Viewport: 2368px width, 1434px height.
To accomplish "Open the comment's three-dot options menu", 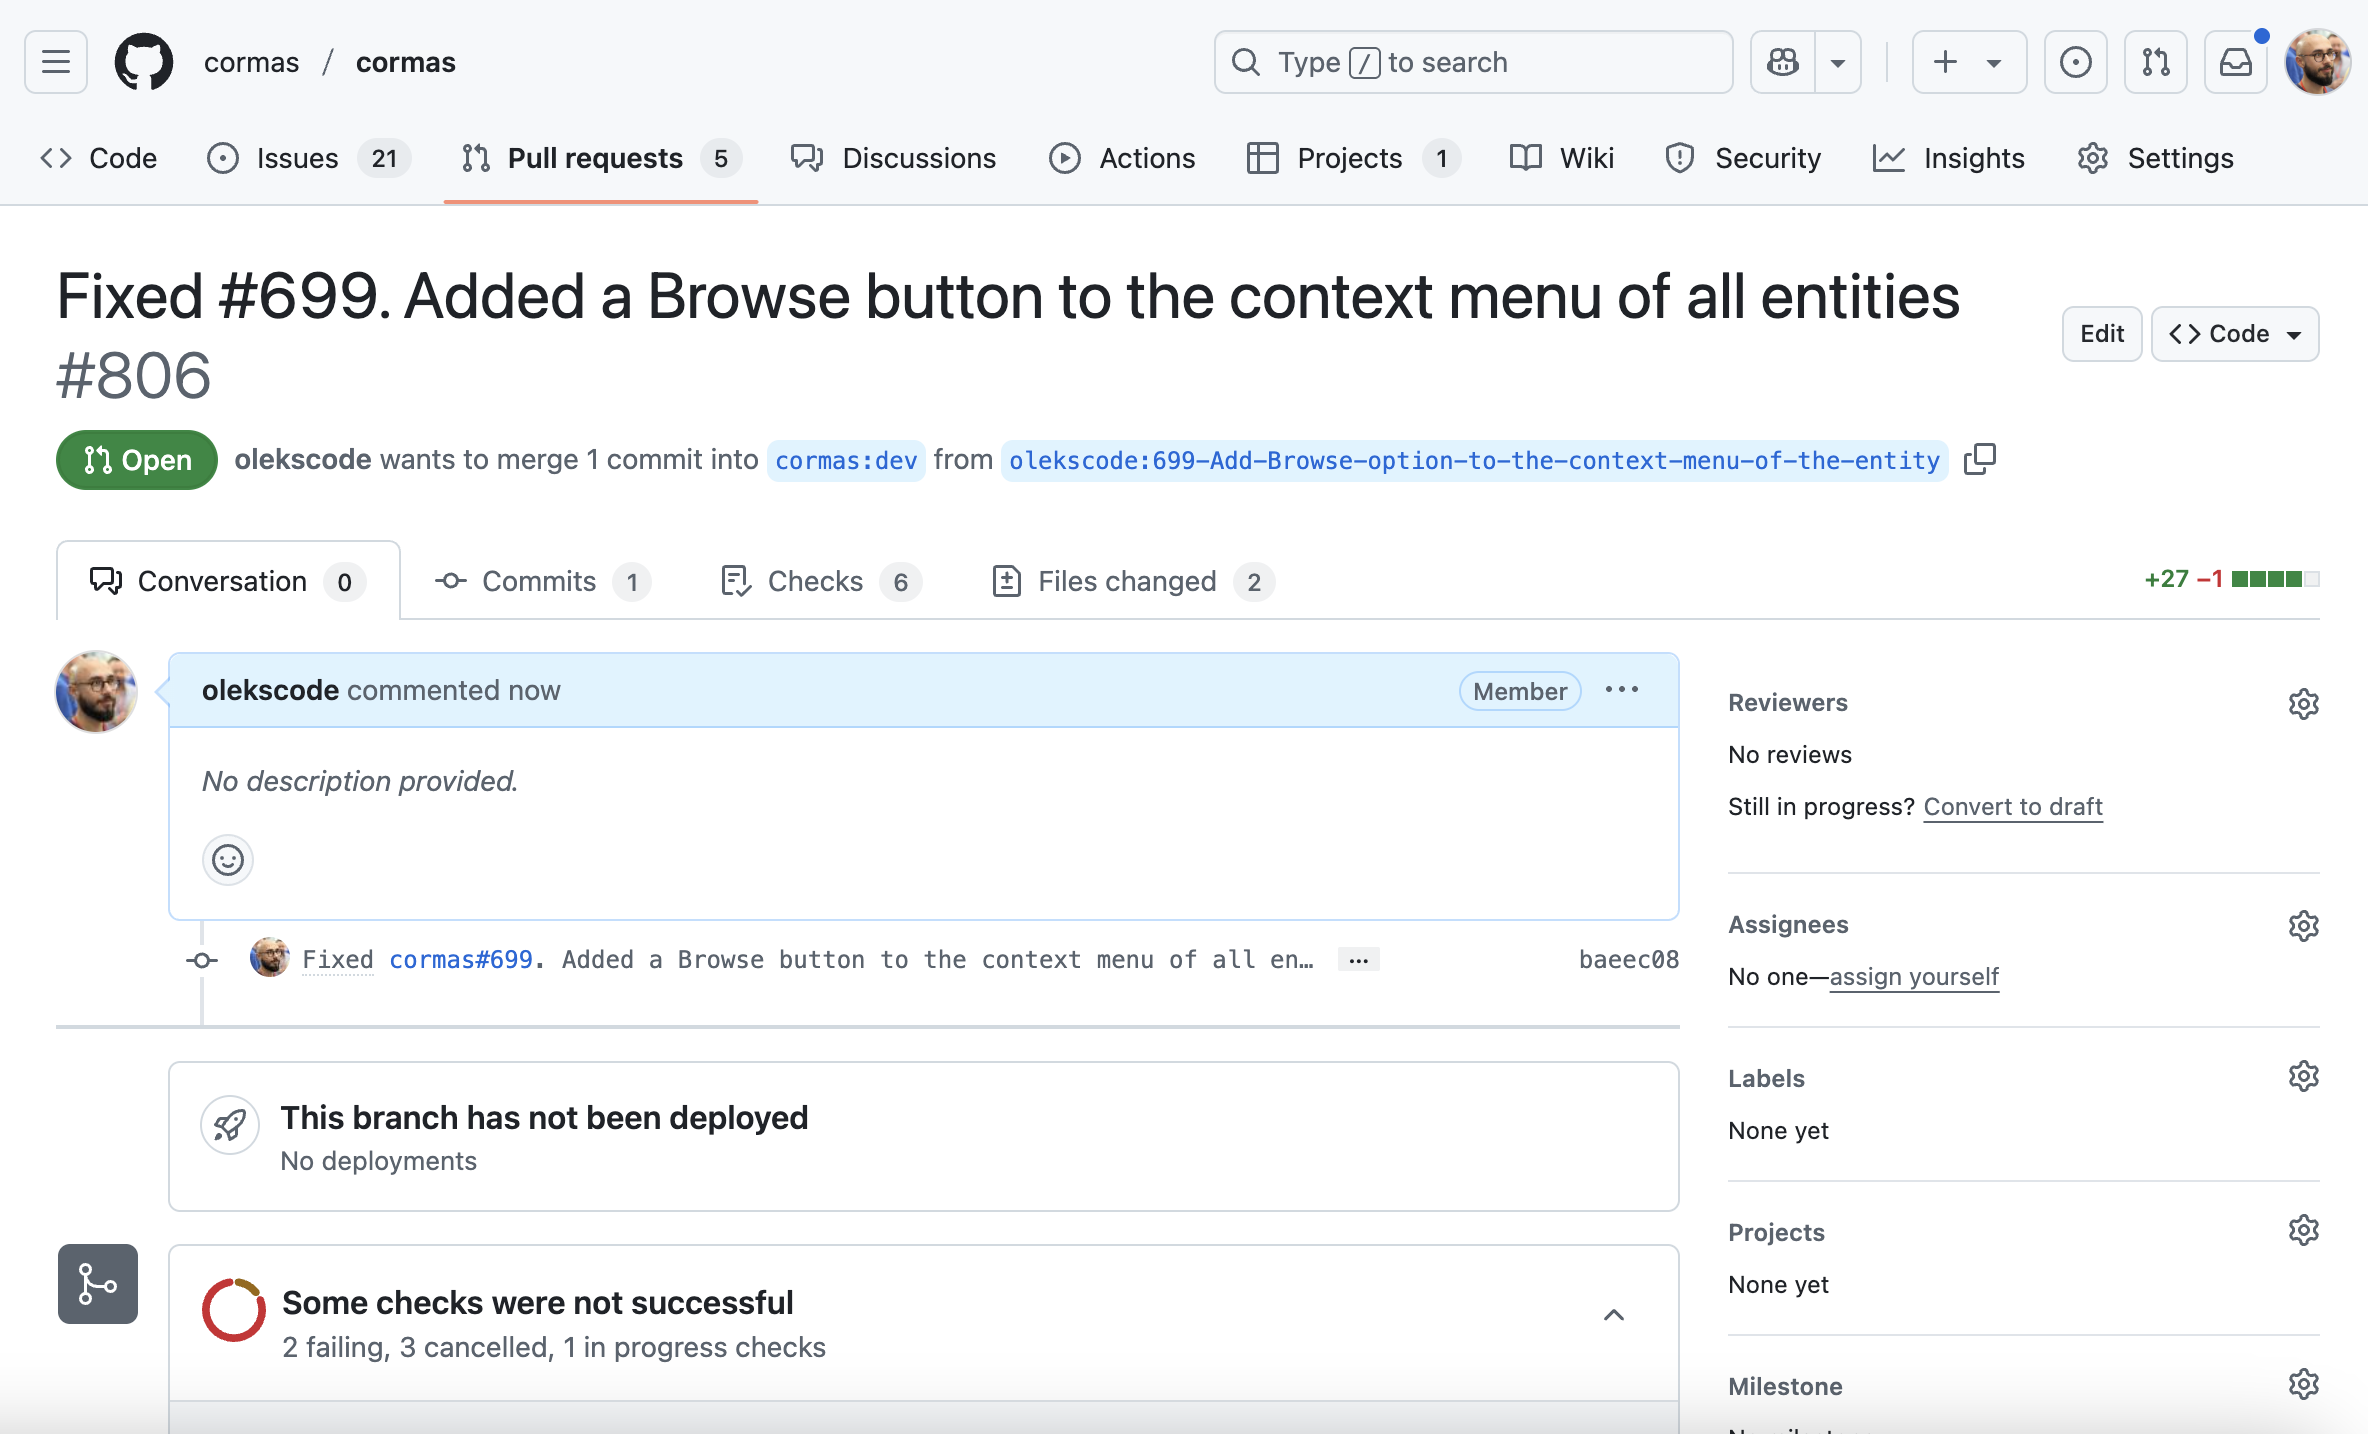I will (x=1621, y=690).
